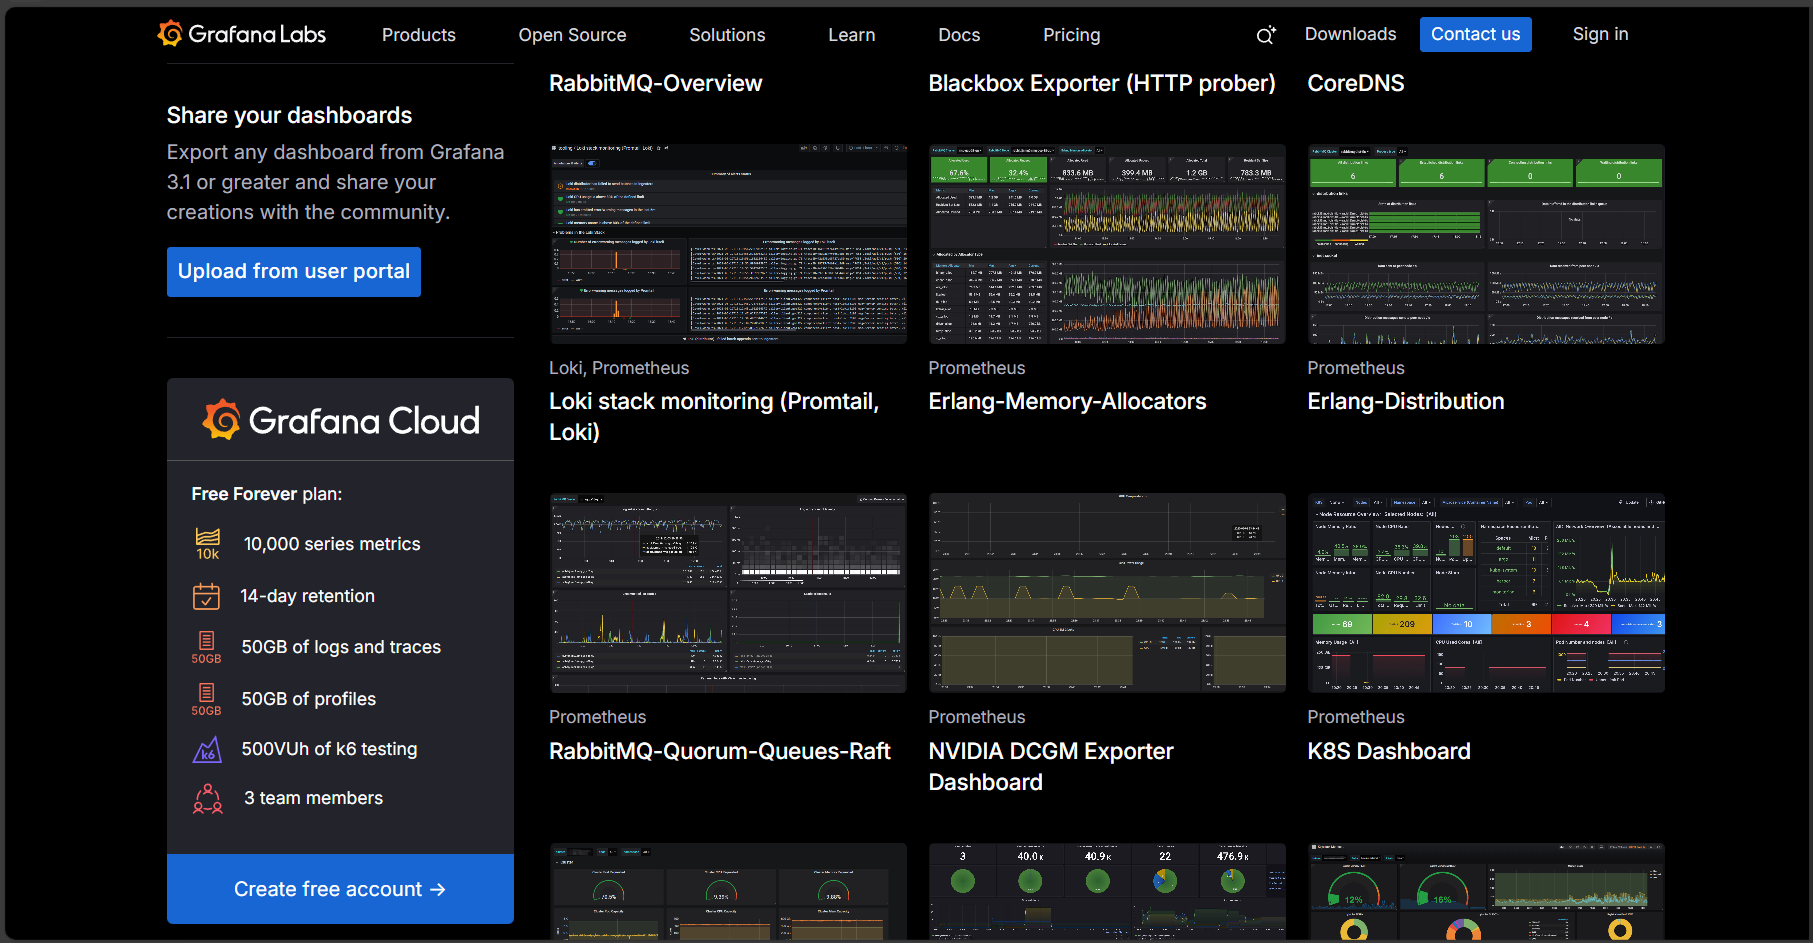Click Prometheus label above Erlang-Distribution
Screen dimensions: 1813x943
[1356, 368]
